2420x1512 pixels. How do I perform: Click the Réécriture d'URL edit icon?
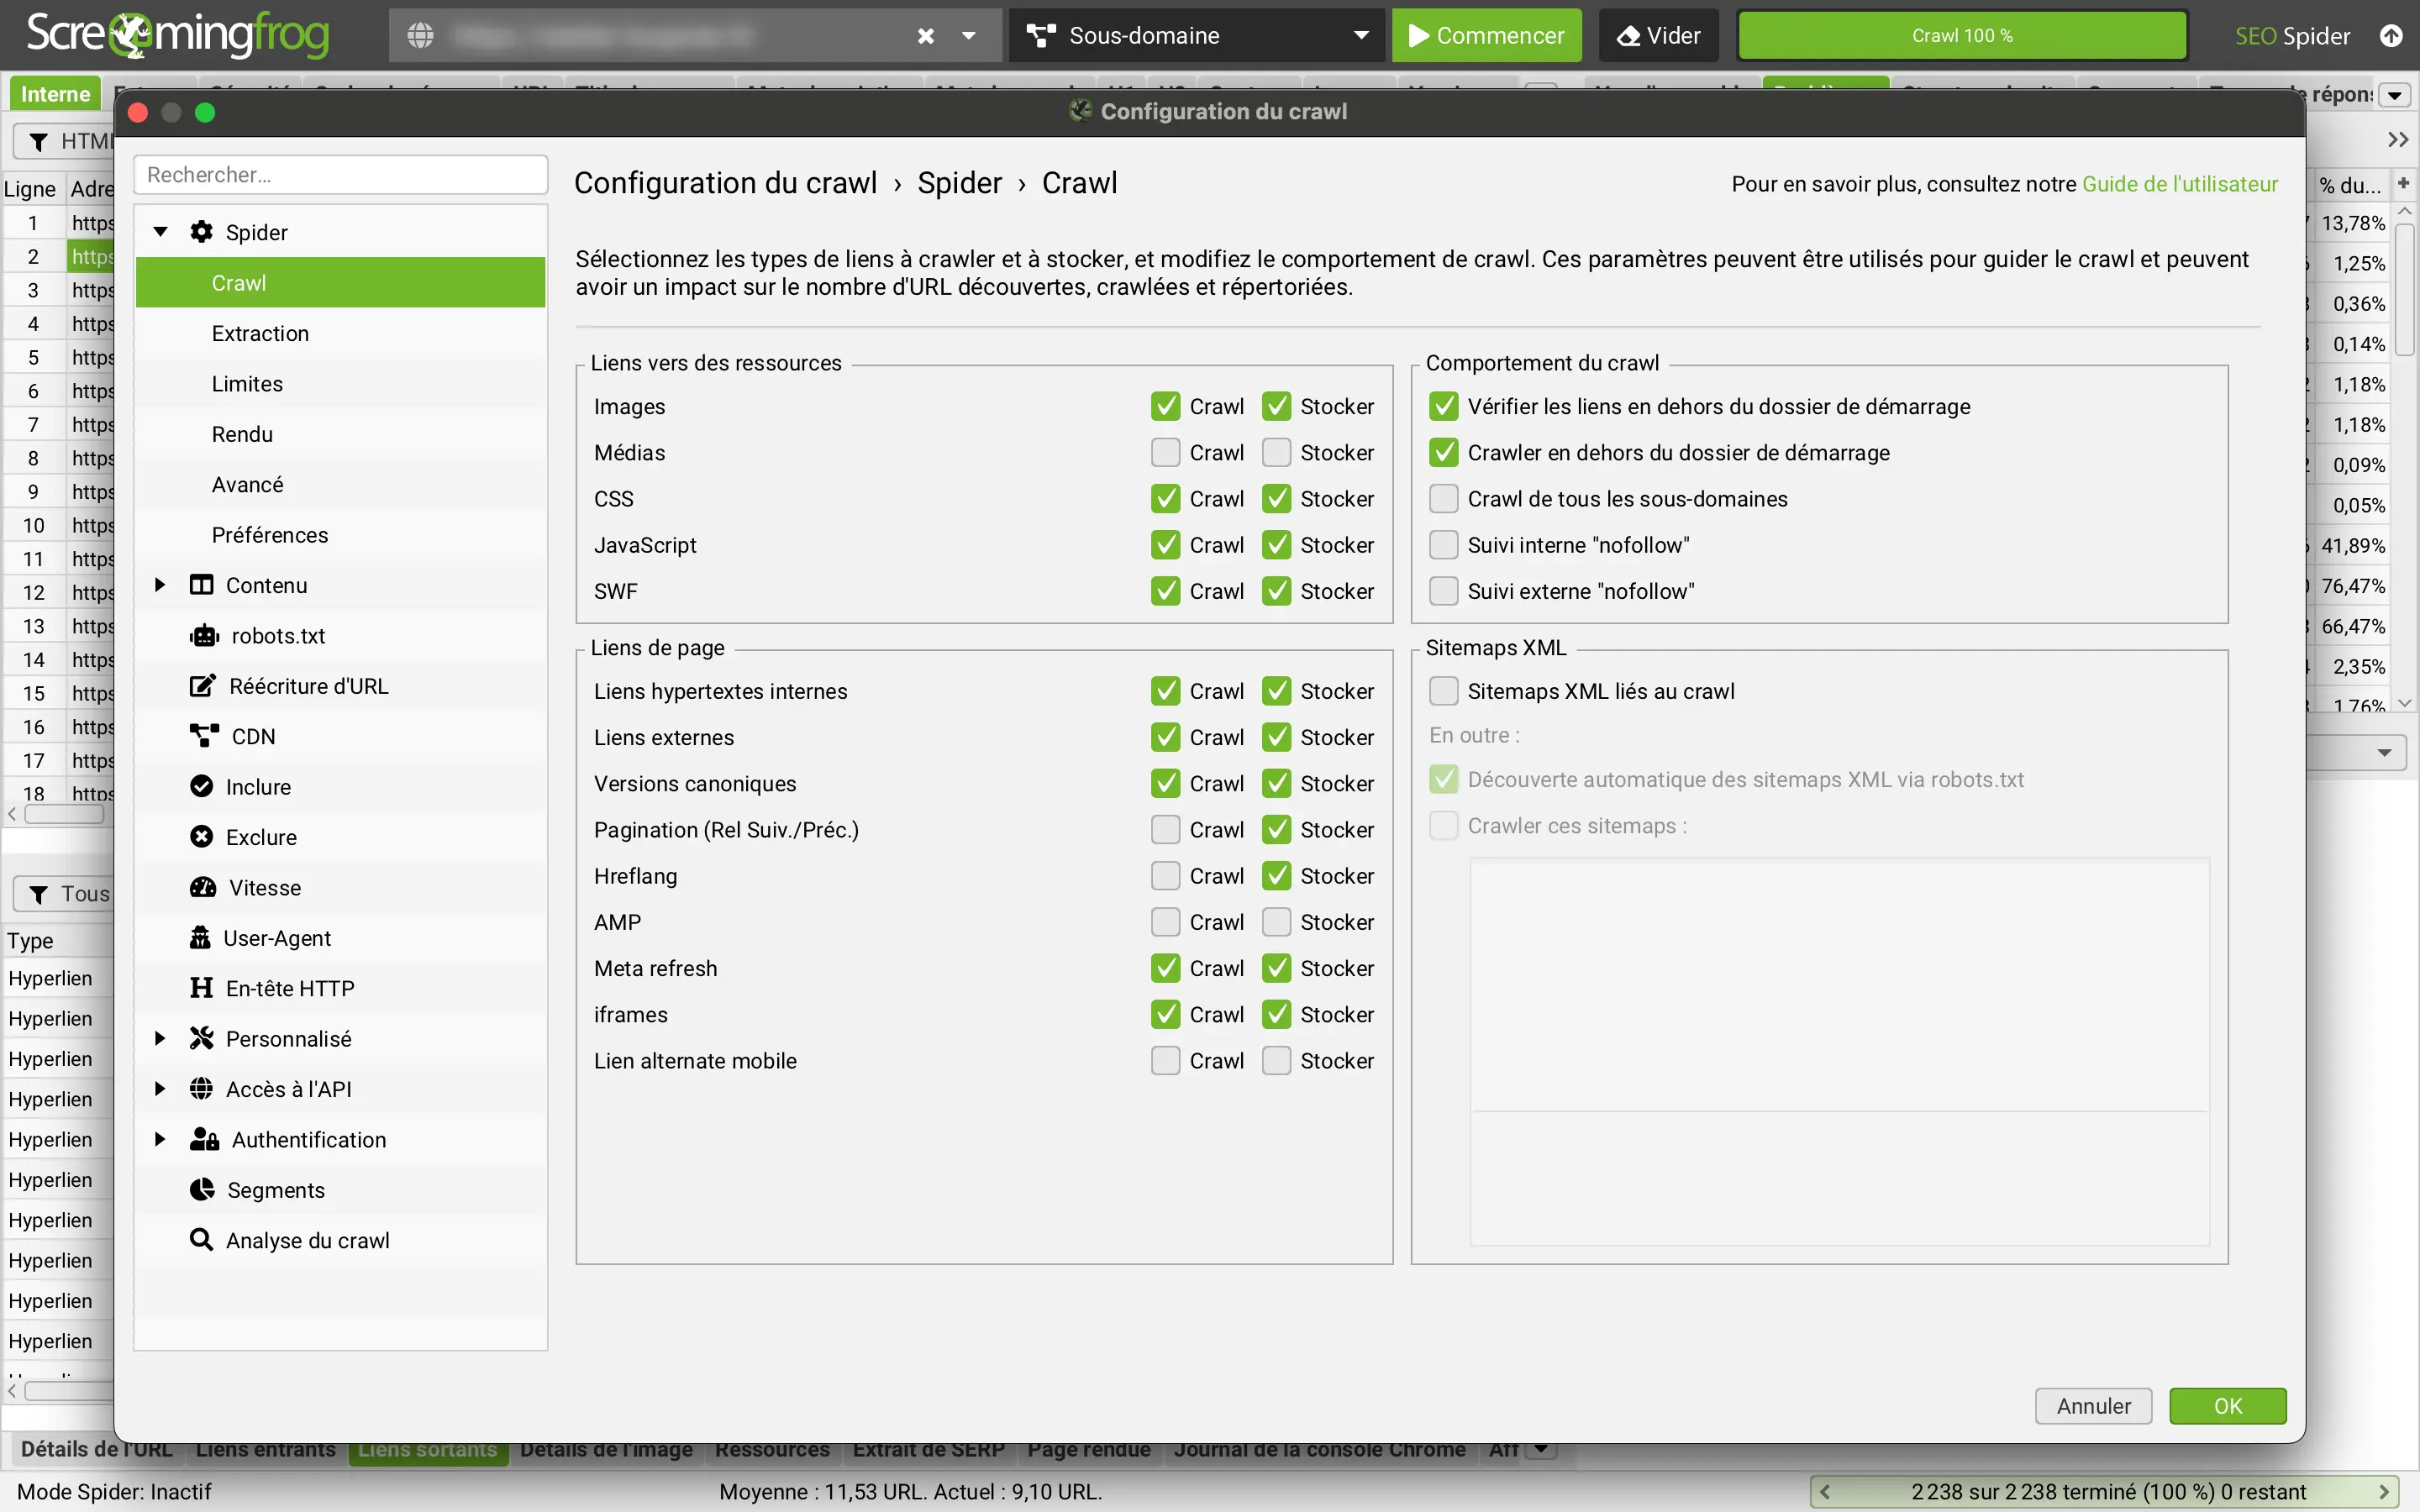pos(203,686)
